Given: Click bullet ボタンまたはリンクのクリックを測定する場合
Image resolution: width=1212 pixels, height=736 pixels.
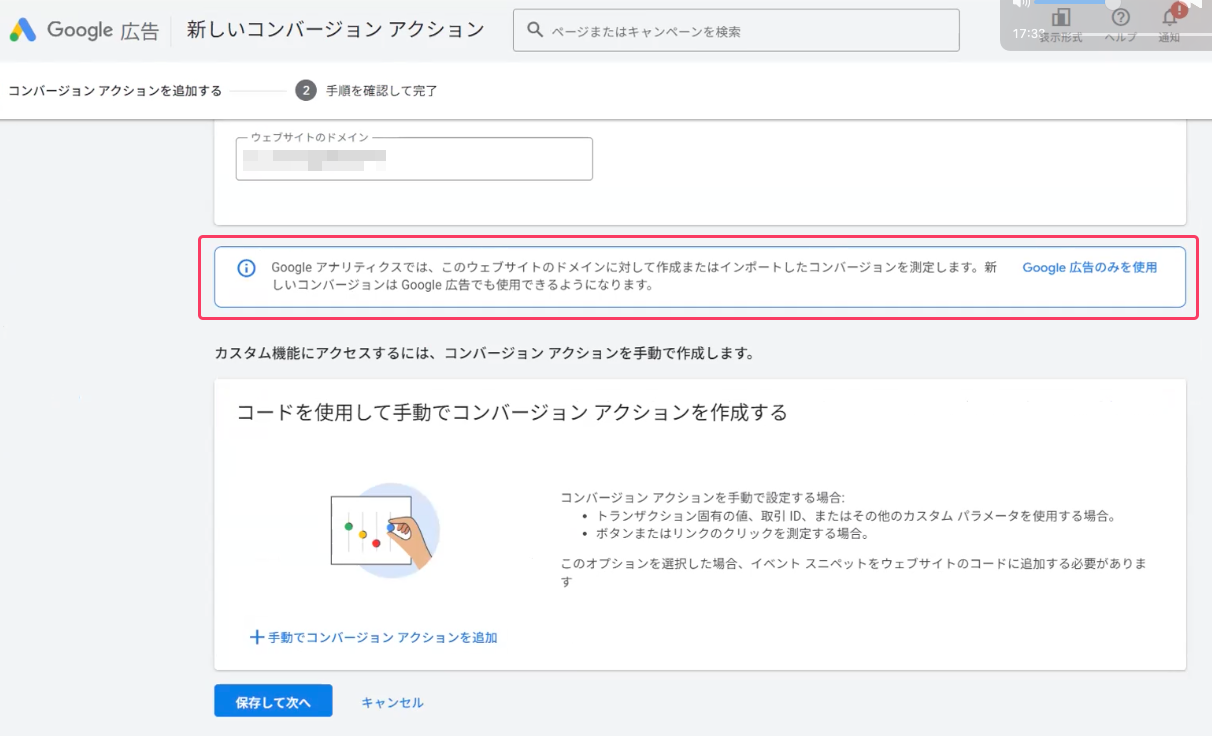Looking at the screenshot, I should point(732,534).
